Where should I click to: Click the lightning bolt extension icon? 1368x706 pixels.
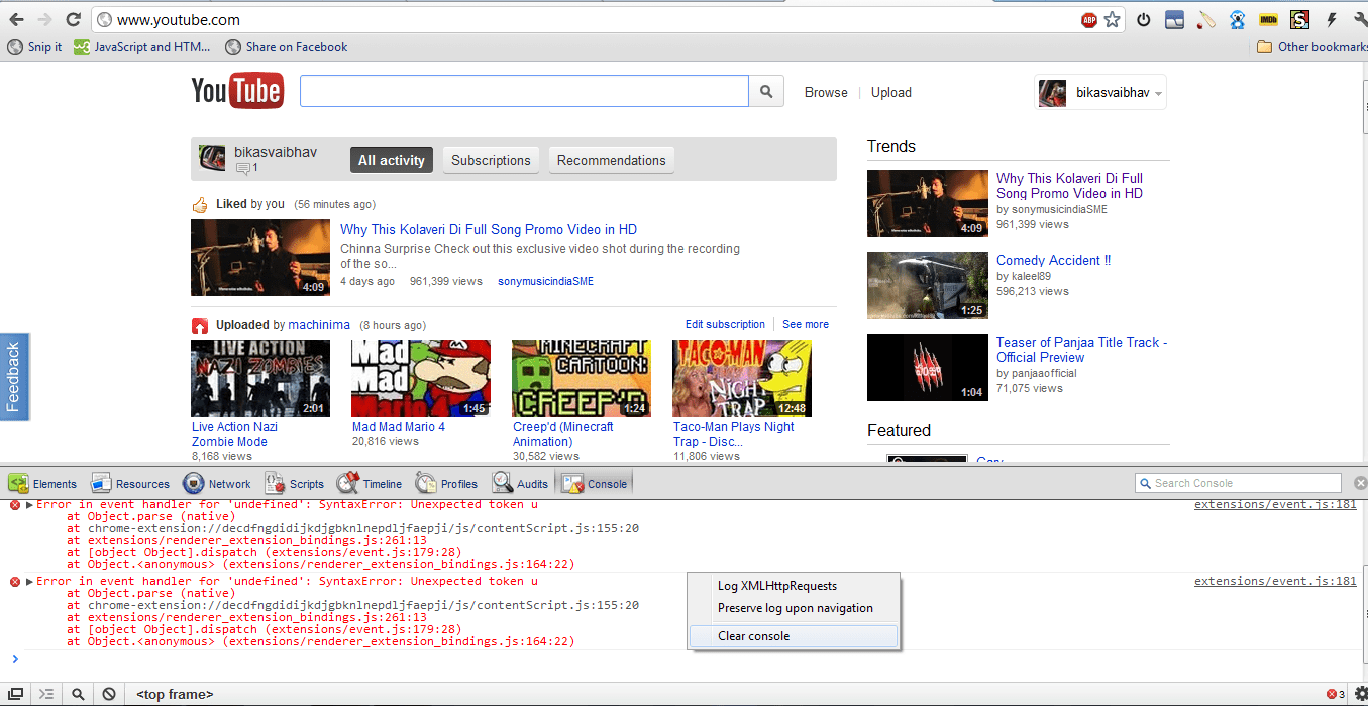tap(1331, 19)
